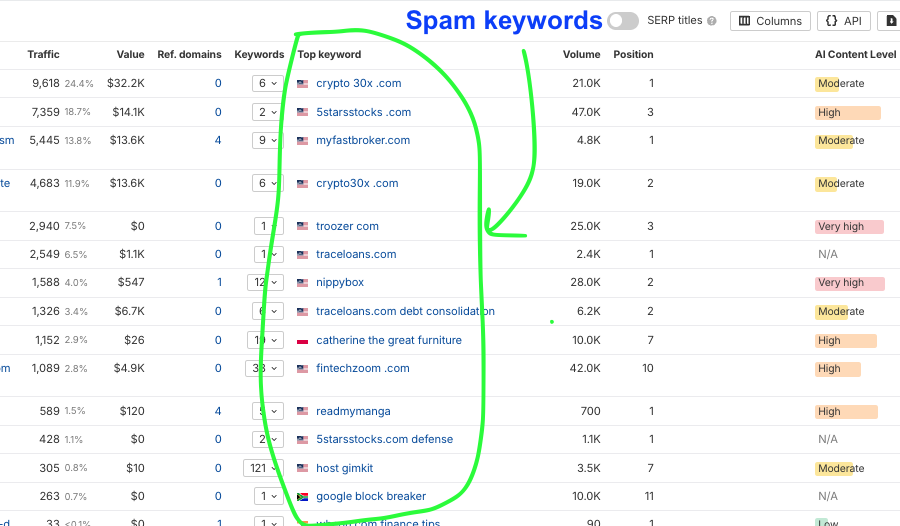Click the export file icon button
Image resolution: width=900 pixels, height=526 pixels.
[x=888, y=21]
